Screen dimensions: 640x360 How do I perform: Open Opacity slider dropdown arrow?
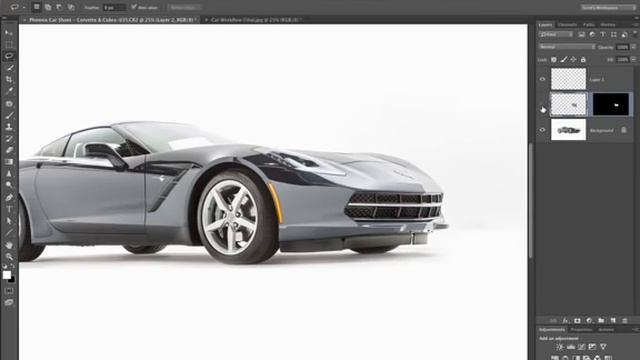pyautogui.click(x=633, y=47)
